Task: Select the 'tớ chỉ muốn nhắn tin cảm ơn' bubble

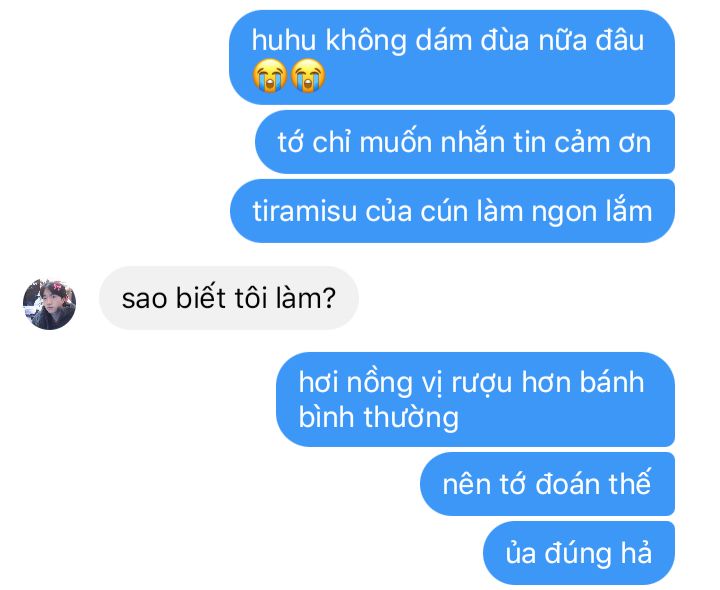Action: point(465,142)
